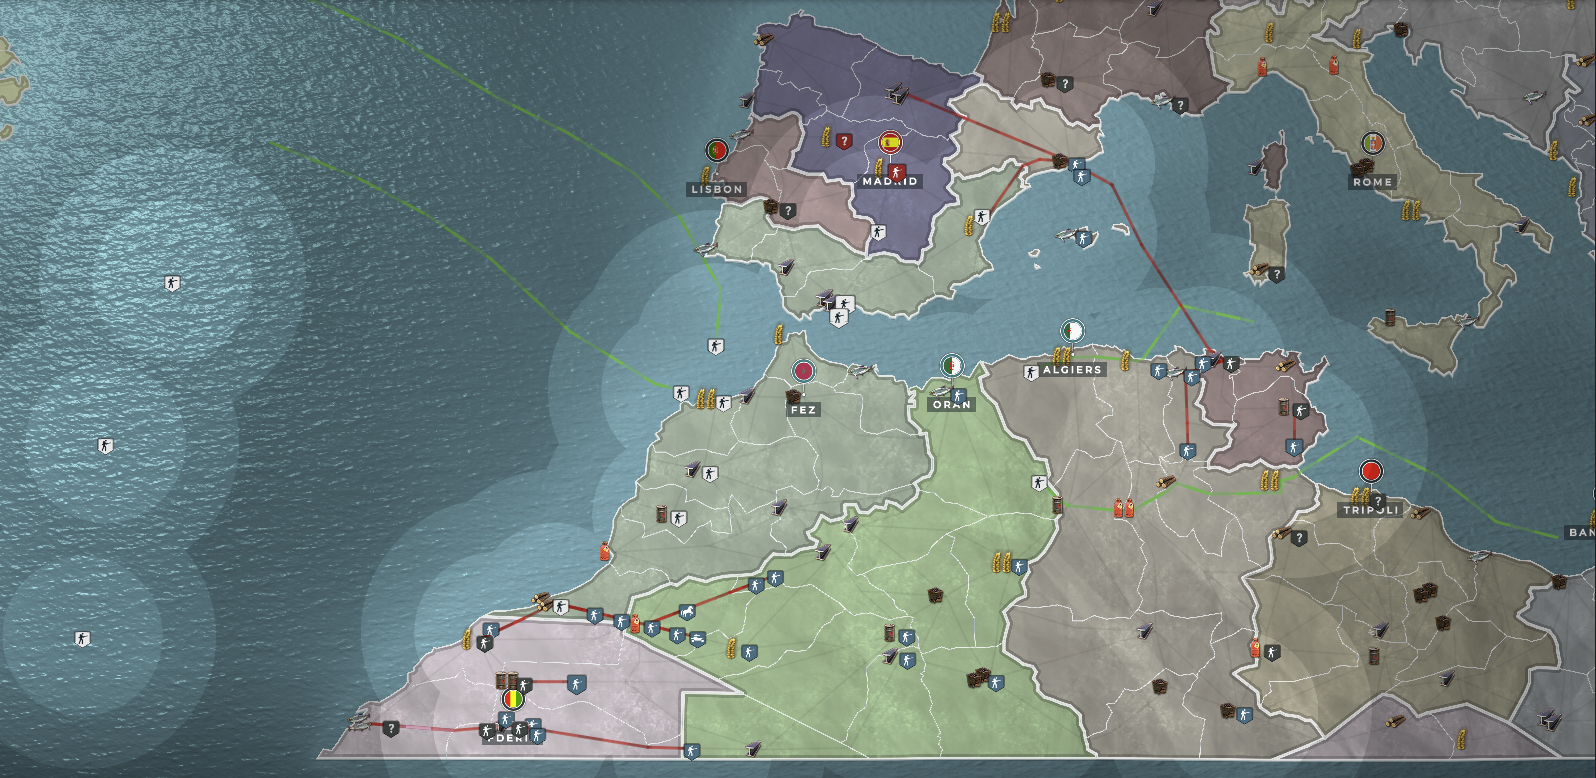Select southernmost infantry marker in the open Atlantic
The height and width of the screenshot is (778, 1596).
83,638
